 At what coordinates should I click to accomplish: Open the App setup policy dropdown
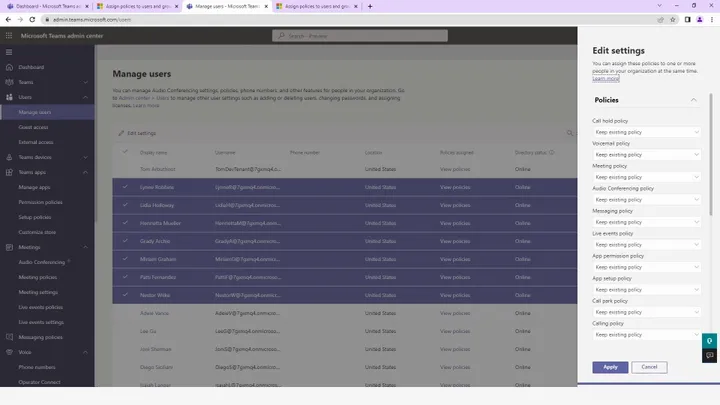(646, 290)
